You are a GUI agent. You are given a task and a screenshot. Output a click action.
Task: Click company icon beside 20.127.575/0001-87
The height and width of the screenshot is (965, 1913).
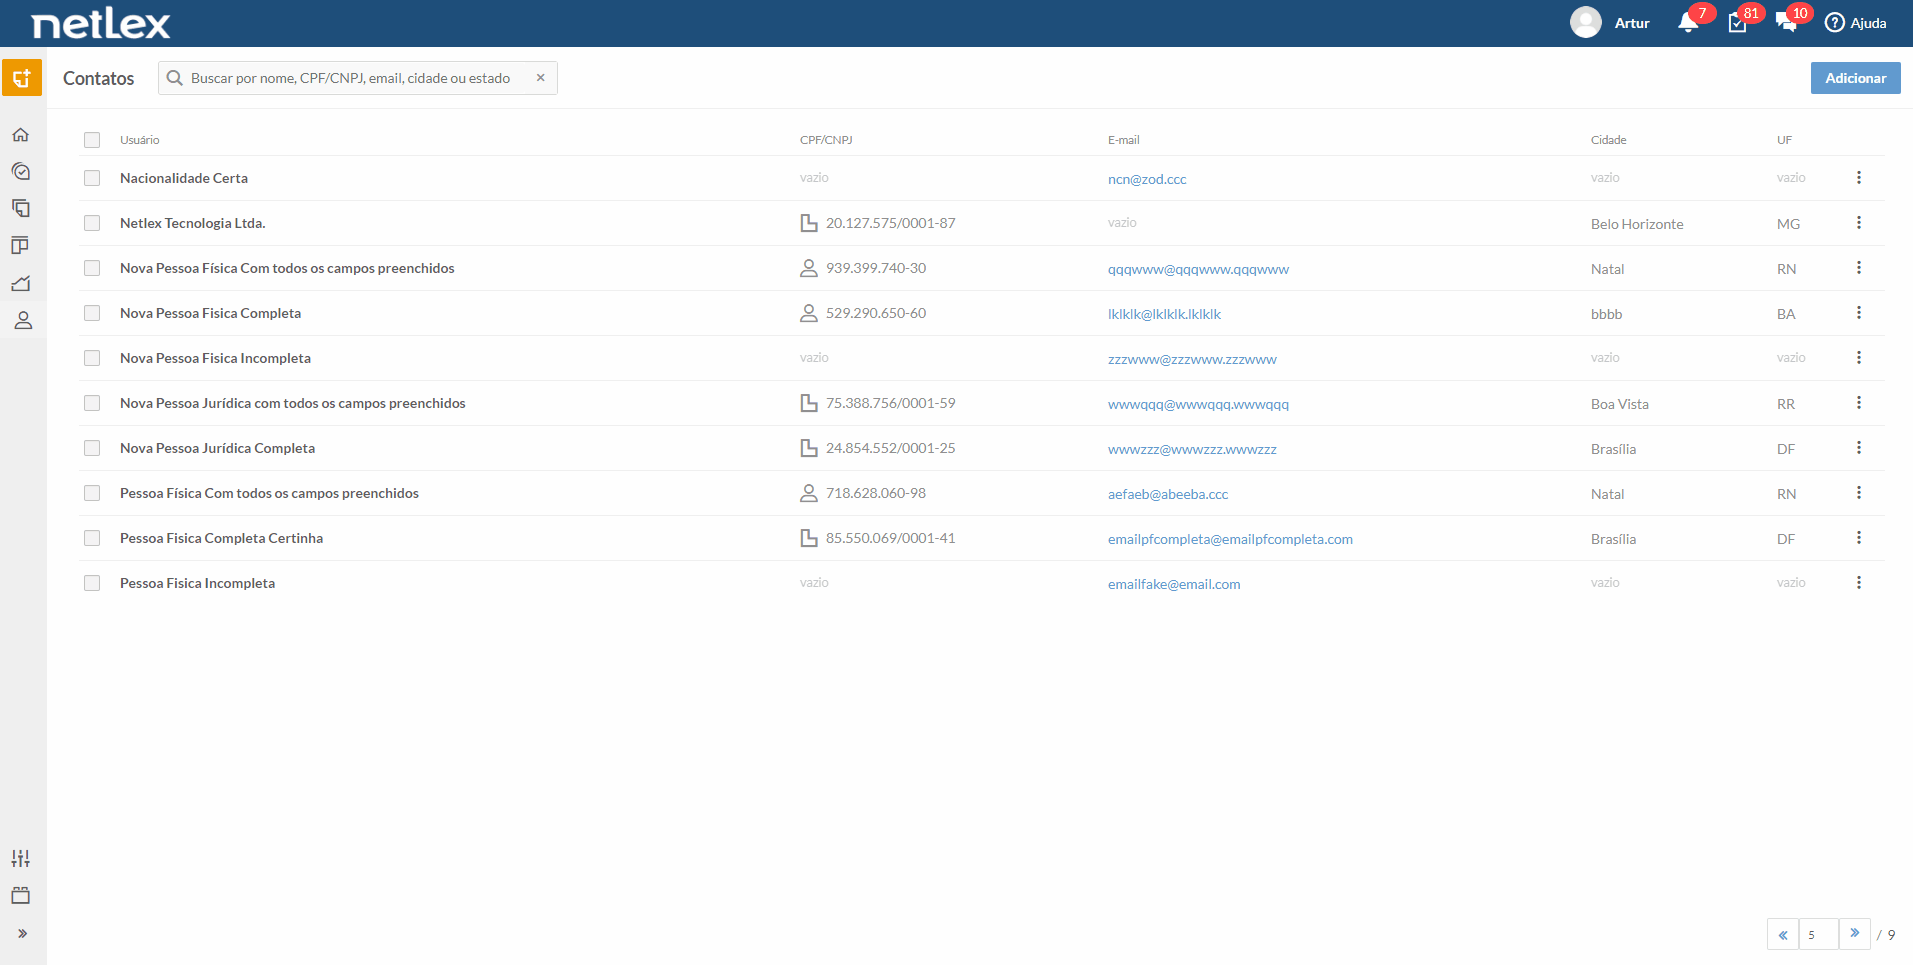point(809,223)
